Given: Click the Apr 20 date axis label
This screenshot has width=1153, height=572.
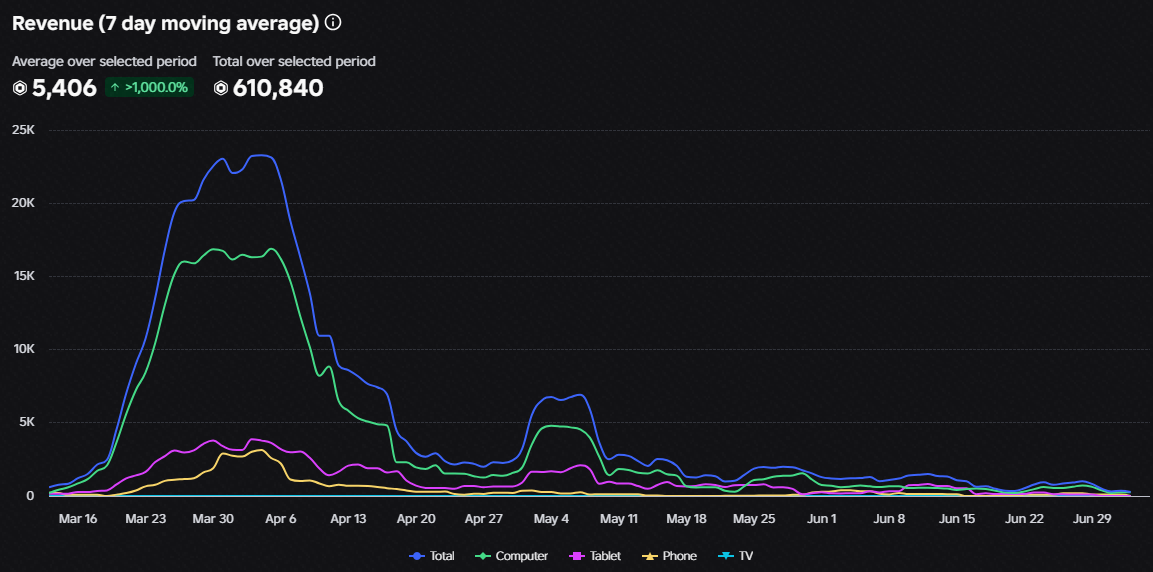Looking at the screenshot, I should coord(416,518).
